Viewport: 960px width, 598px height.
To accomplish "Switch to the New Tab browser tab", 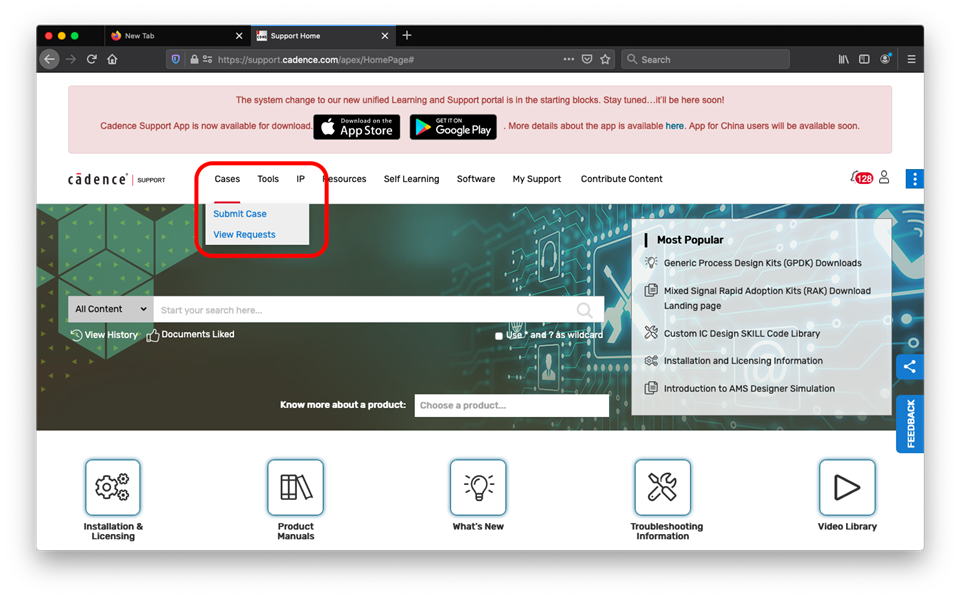I will pos(176,36).
